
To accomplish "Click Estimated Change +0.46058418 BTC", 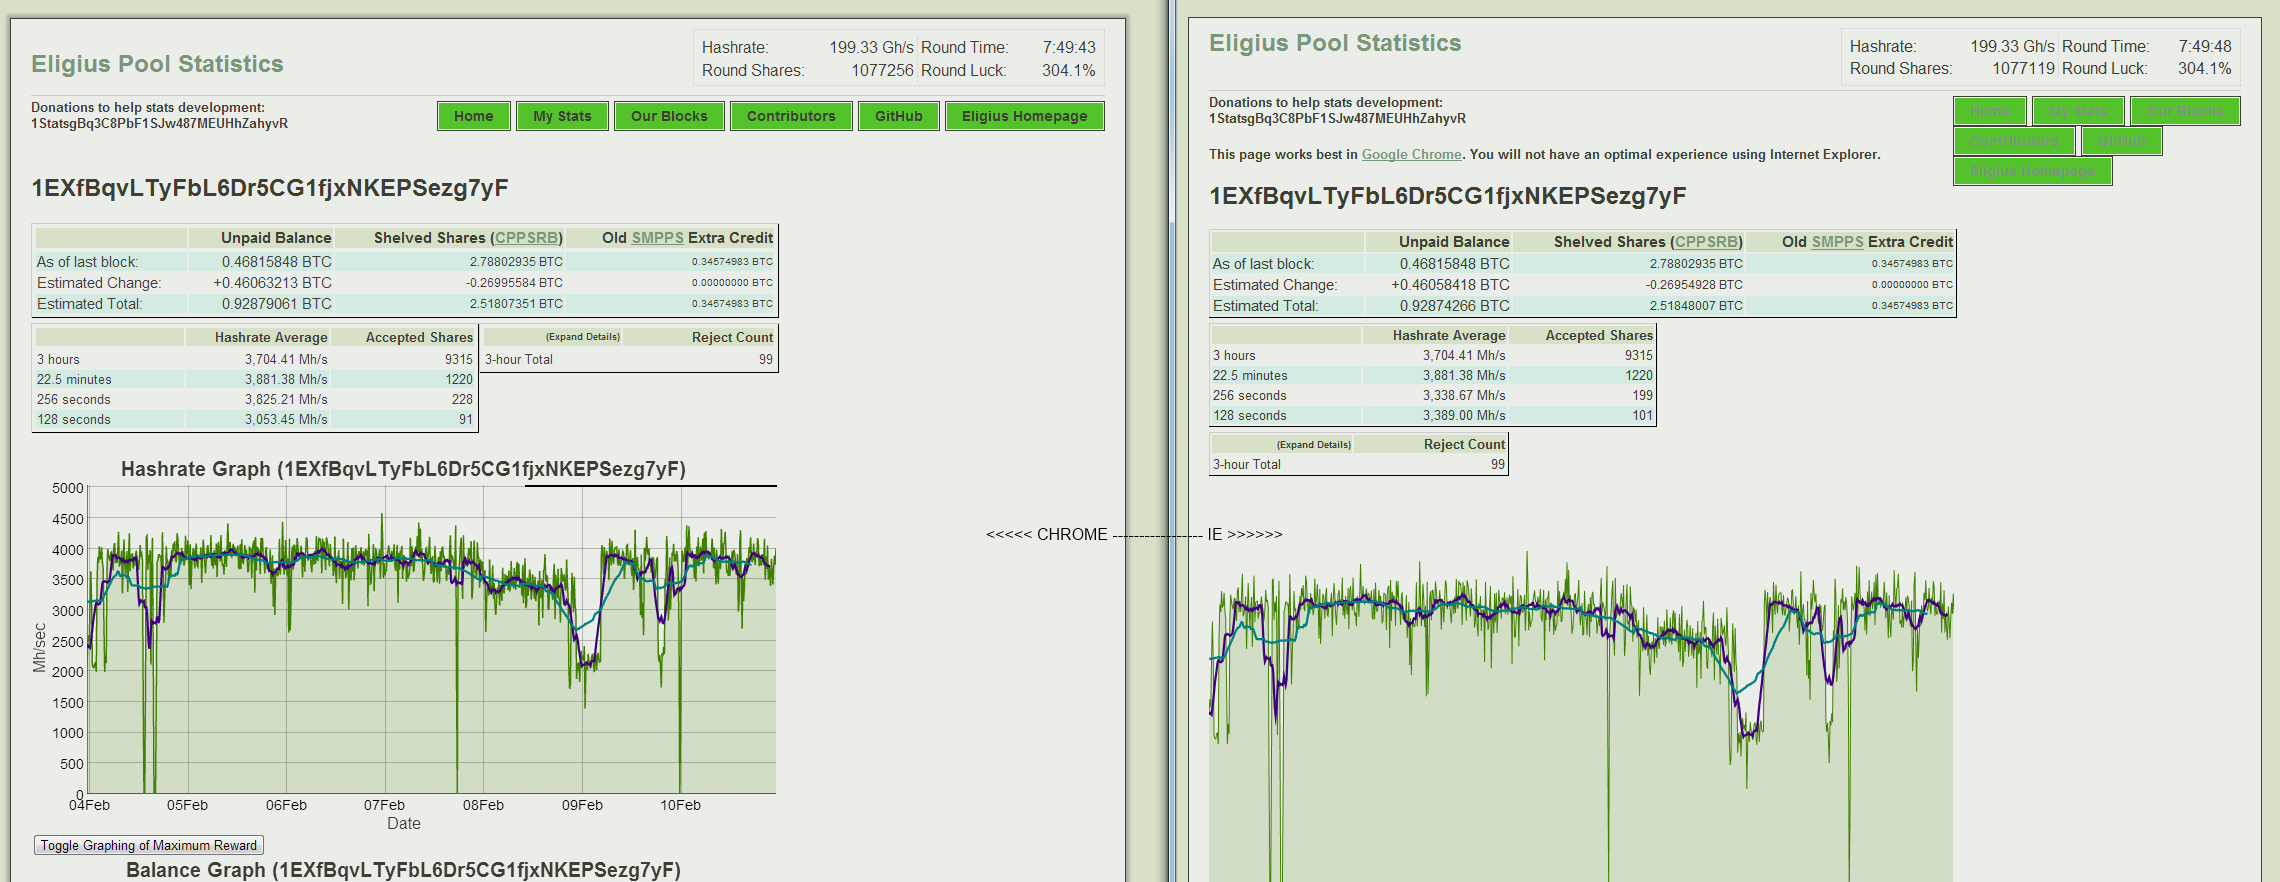I will tap(1450, 285).
